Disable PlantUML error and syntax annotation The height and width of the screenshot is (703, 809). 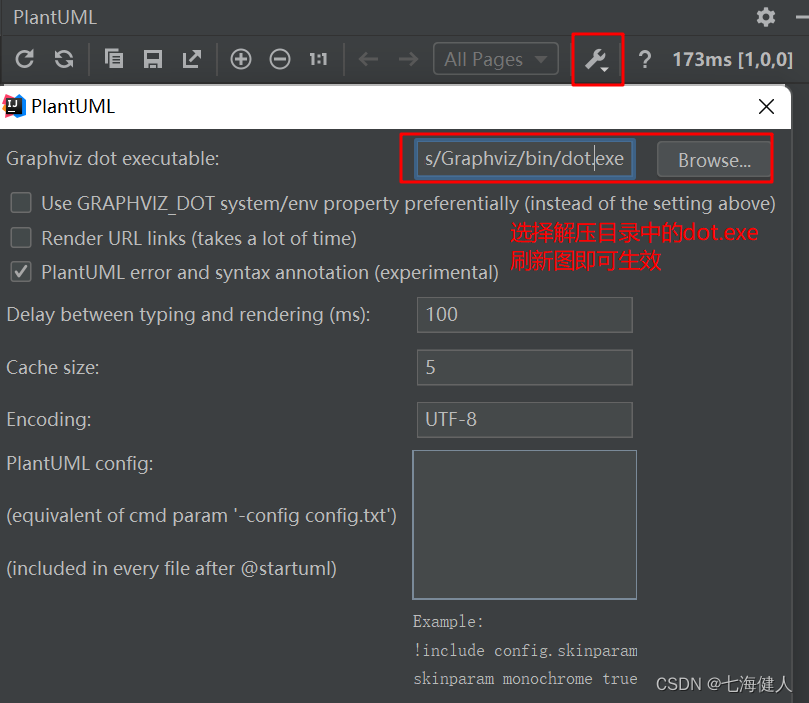20,272
